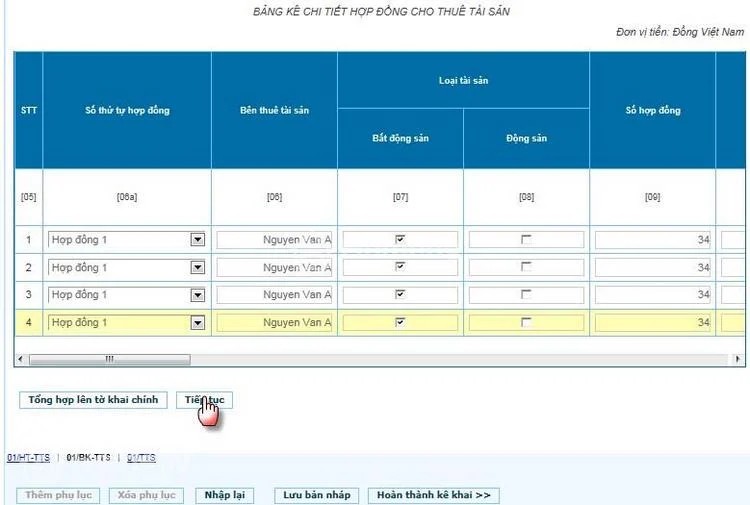
Task: Click Hoàn thành kê khai button
Action: pyautogui.click(x=433, y=495)
